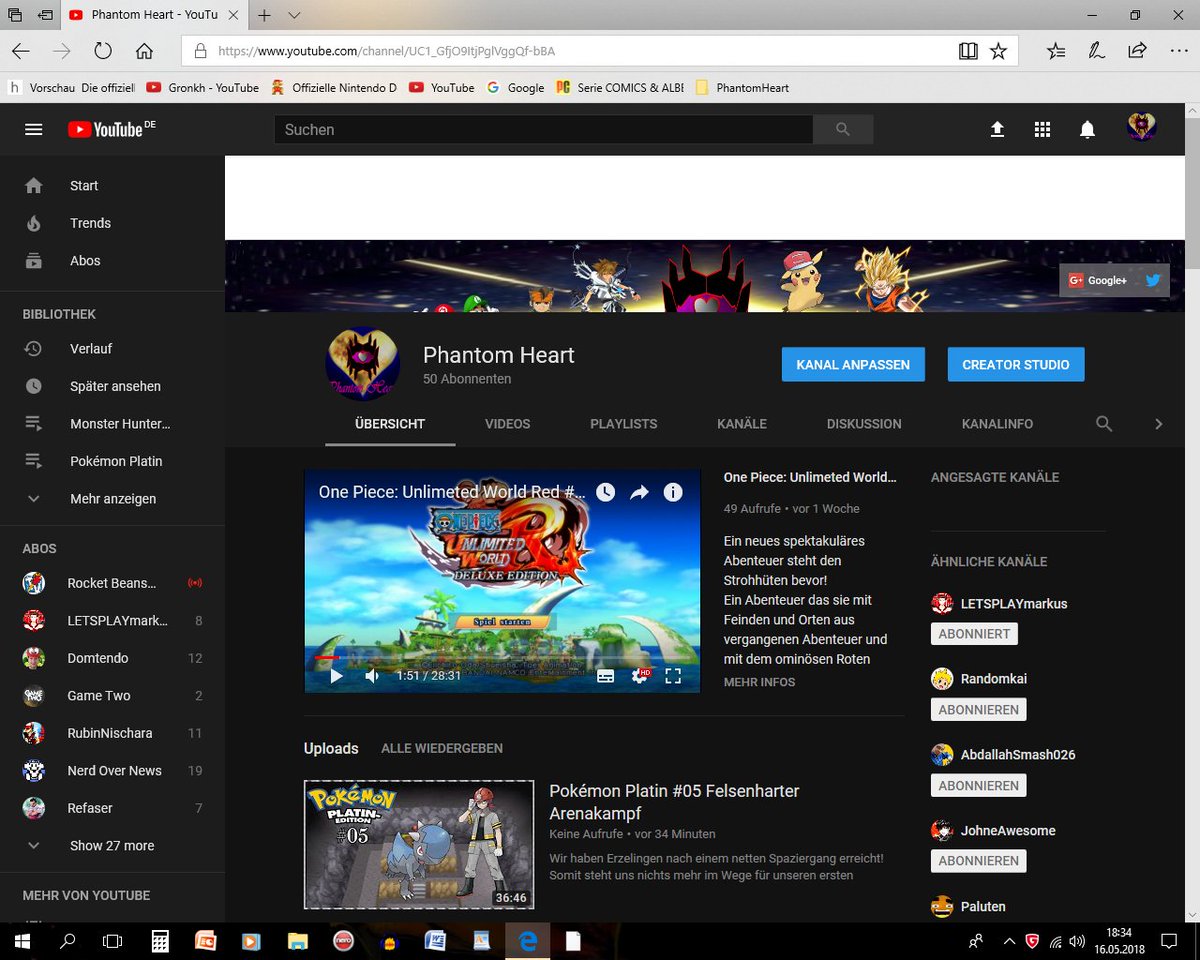Screen dimensions: 1200x960
Task: Expand Show 27 more subscriptions
Action: (x=112, y=846)
